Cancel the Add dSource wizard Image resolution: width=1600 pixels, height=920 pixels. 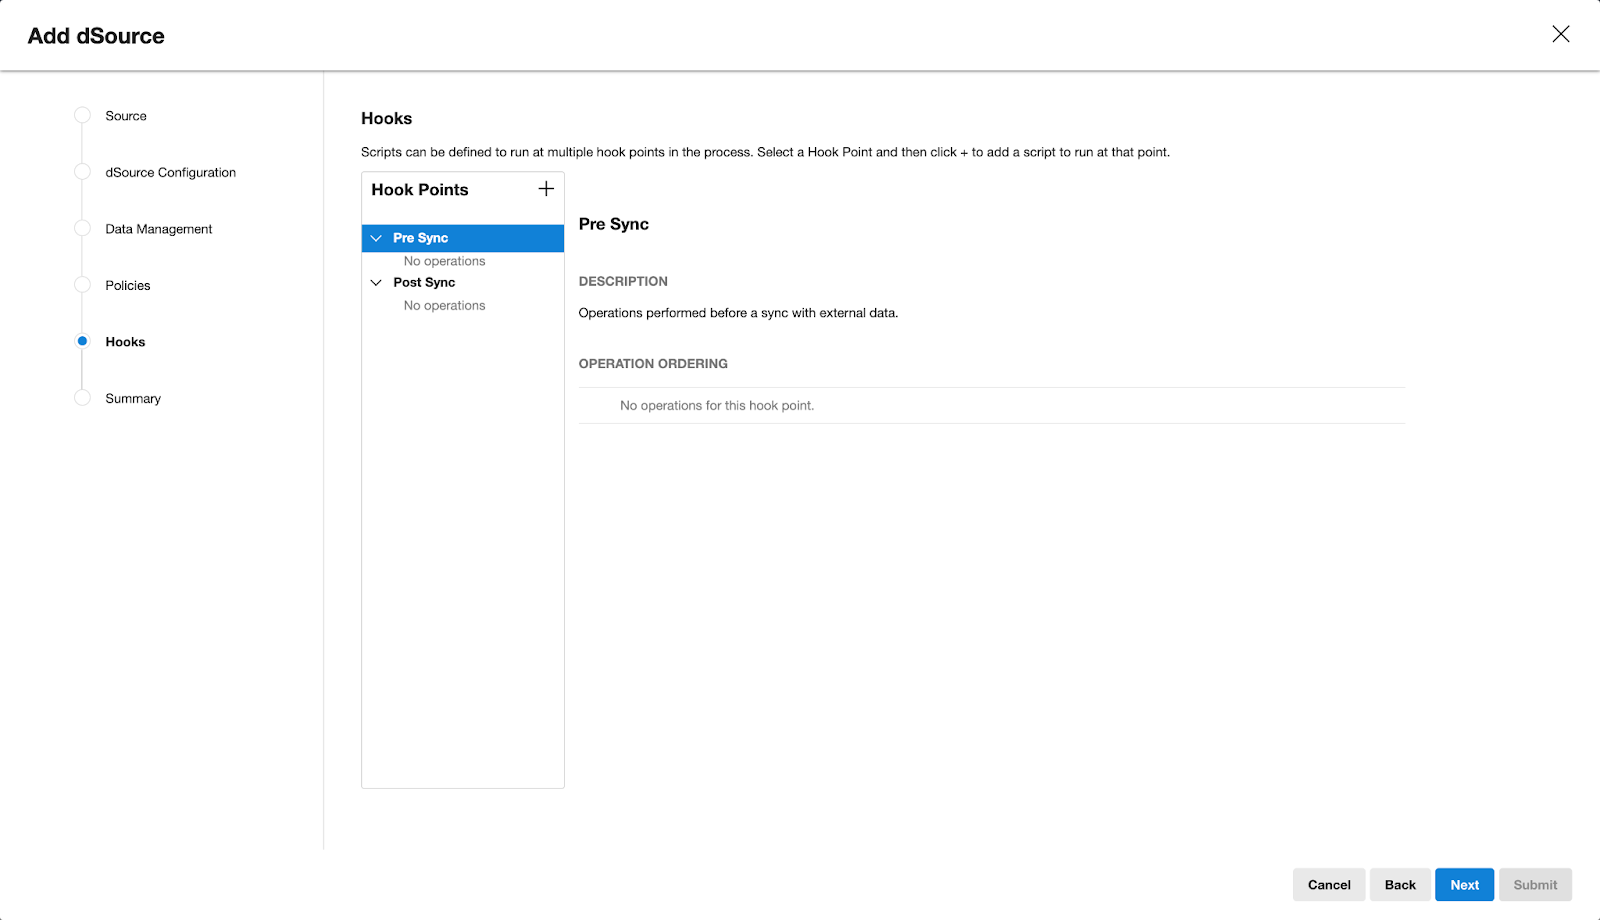[x=1328, y=885]
